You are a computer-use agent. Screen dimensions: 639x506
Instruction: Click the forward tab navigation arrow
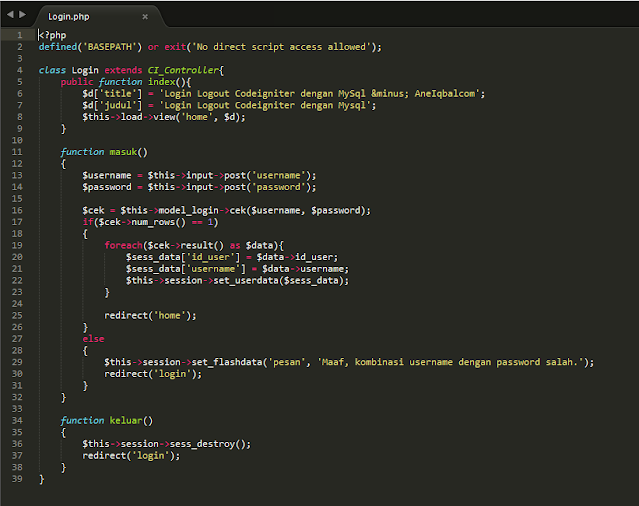[22, 15]
